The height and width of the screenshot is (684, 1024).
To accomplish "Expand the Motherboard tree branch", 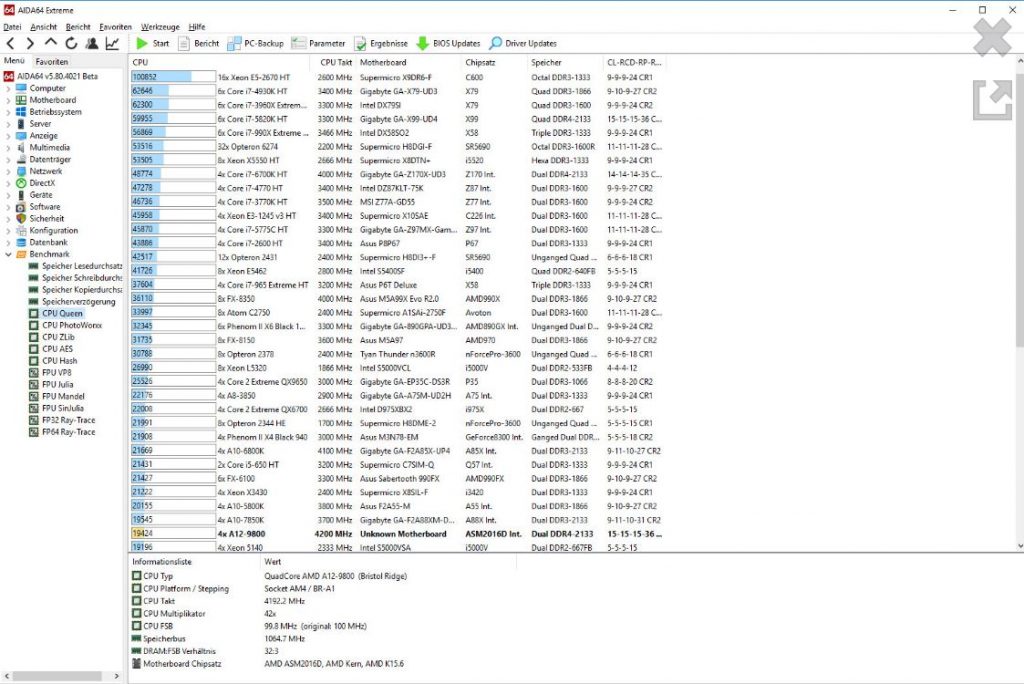I will point(9,100).
